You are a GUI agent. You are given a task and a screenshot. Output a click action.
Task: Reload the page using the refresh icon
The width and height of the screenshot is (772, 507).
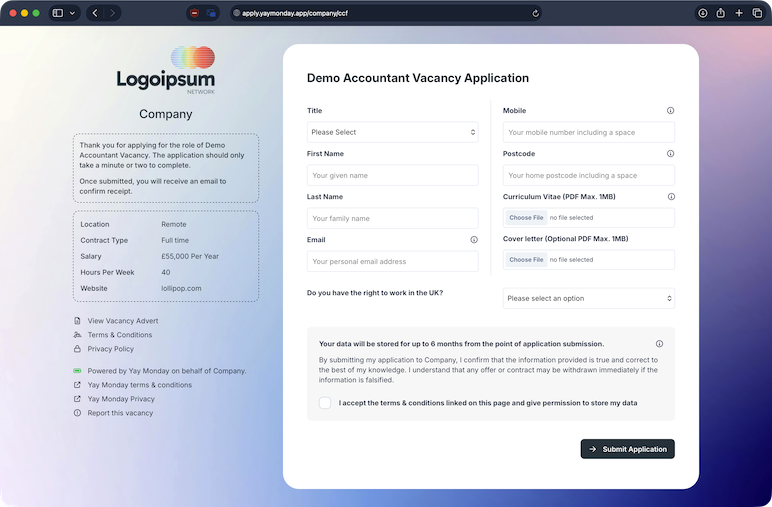pos(536,13)
